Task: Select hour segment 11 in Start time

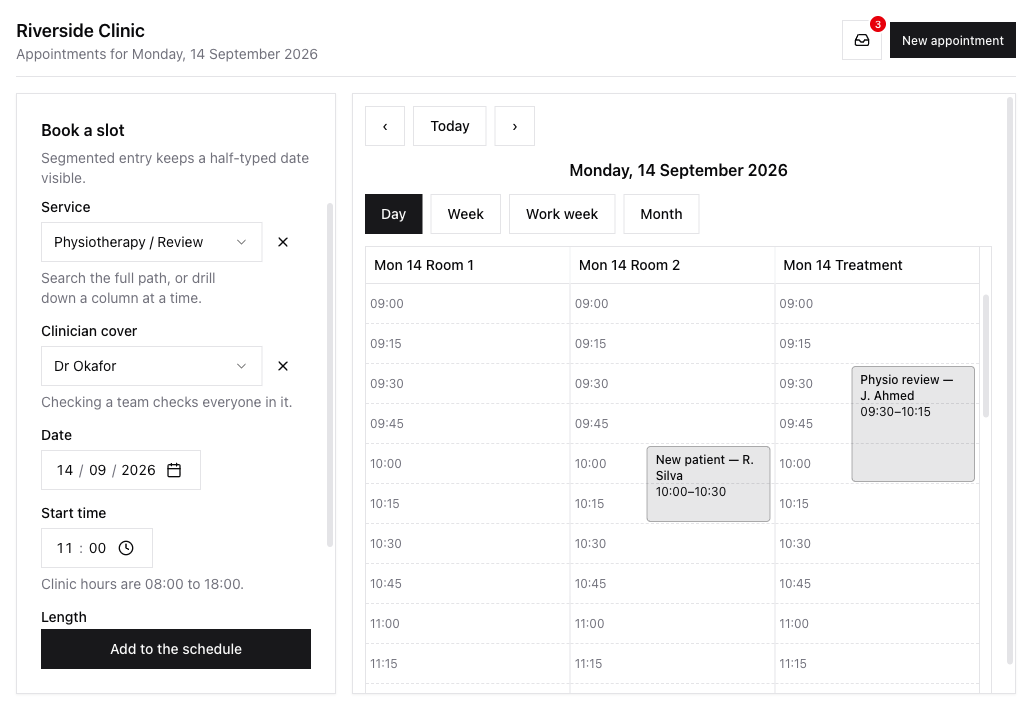Action: [x=64, y=548]
